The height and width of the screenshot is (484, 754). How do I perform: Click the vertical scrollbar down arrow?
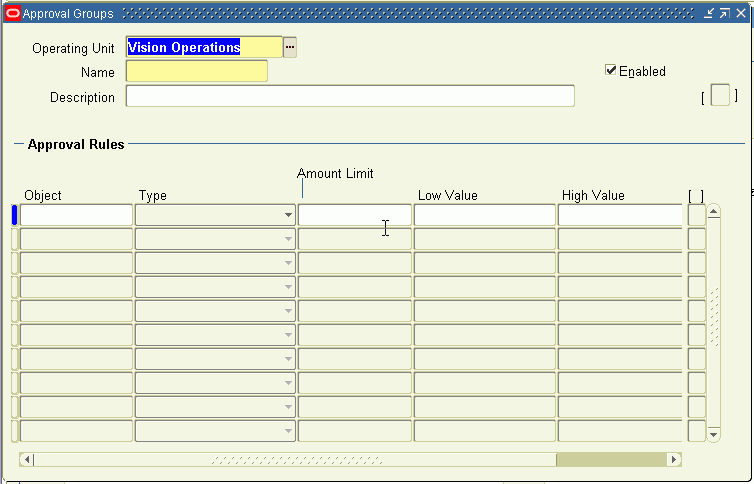(714, 434)
